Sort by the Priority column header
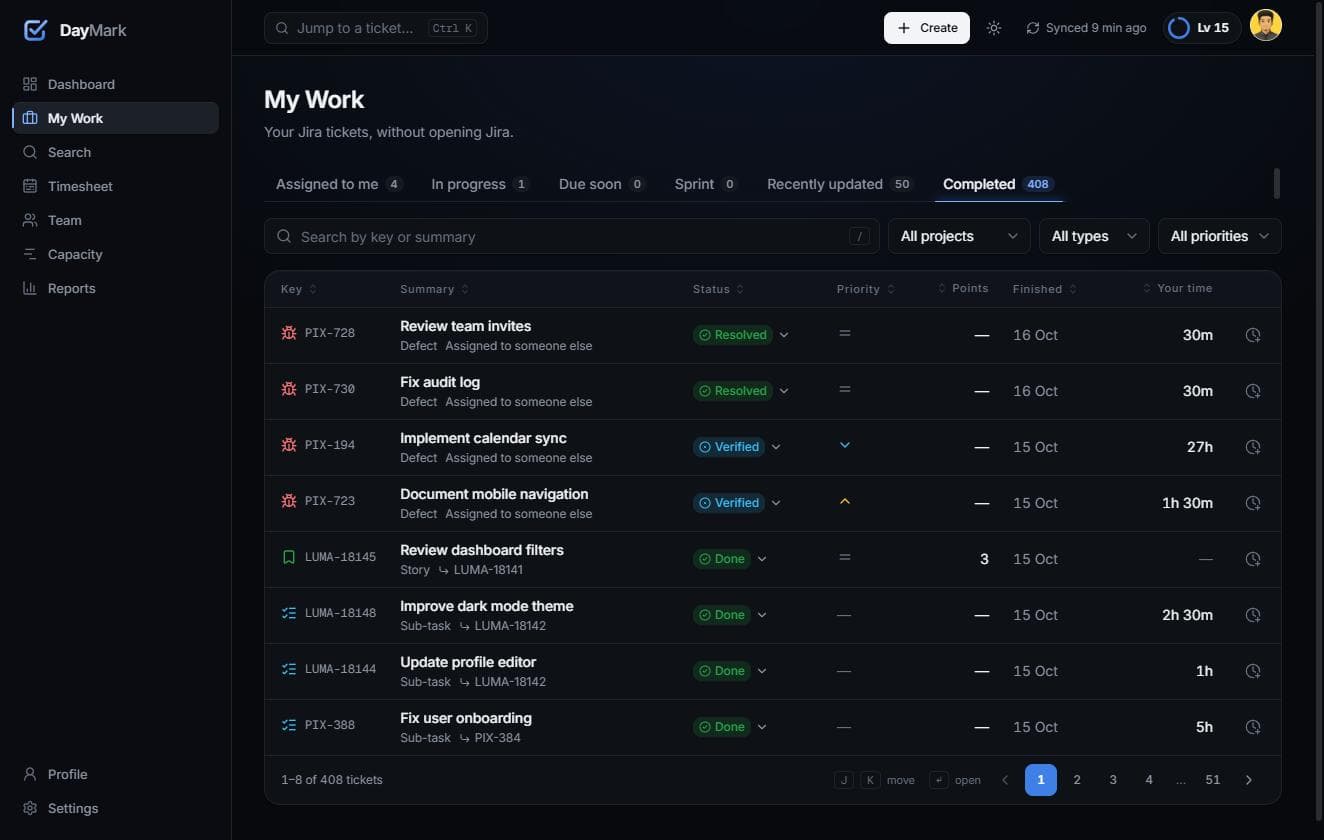This screenshot has width=1324, height=840. point(866,289)
